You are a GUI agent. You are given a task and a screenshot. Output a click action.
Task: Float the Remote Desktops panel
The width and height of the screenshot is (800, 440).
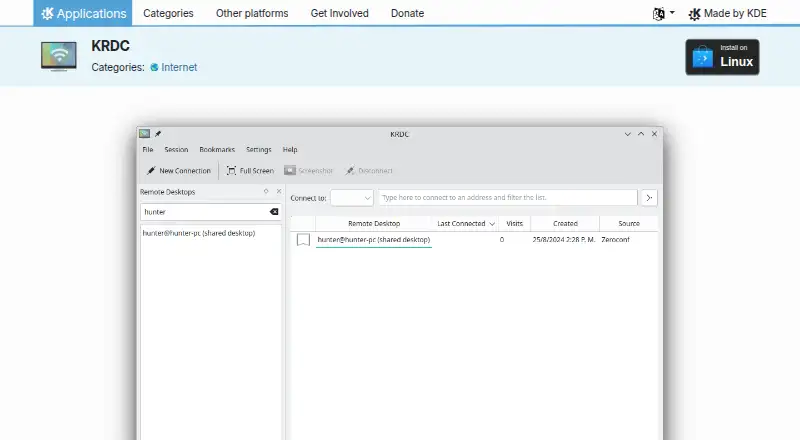[x=266, y=191]
